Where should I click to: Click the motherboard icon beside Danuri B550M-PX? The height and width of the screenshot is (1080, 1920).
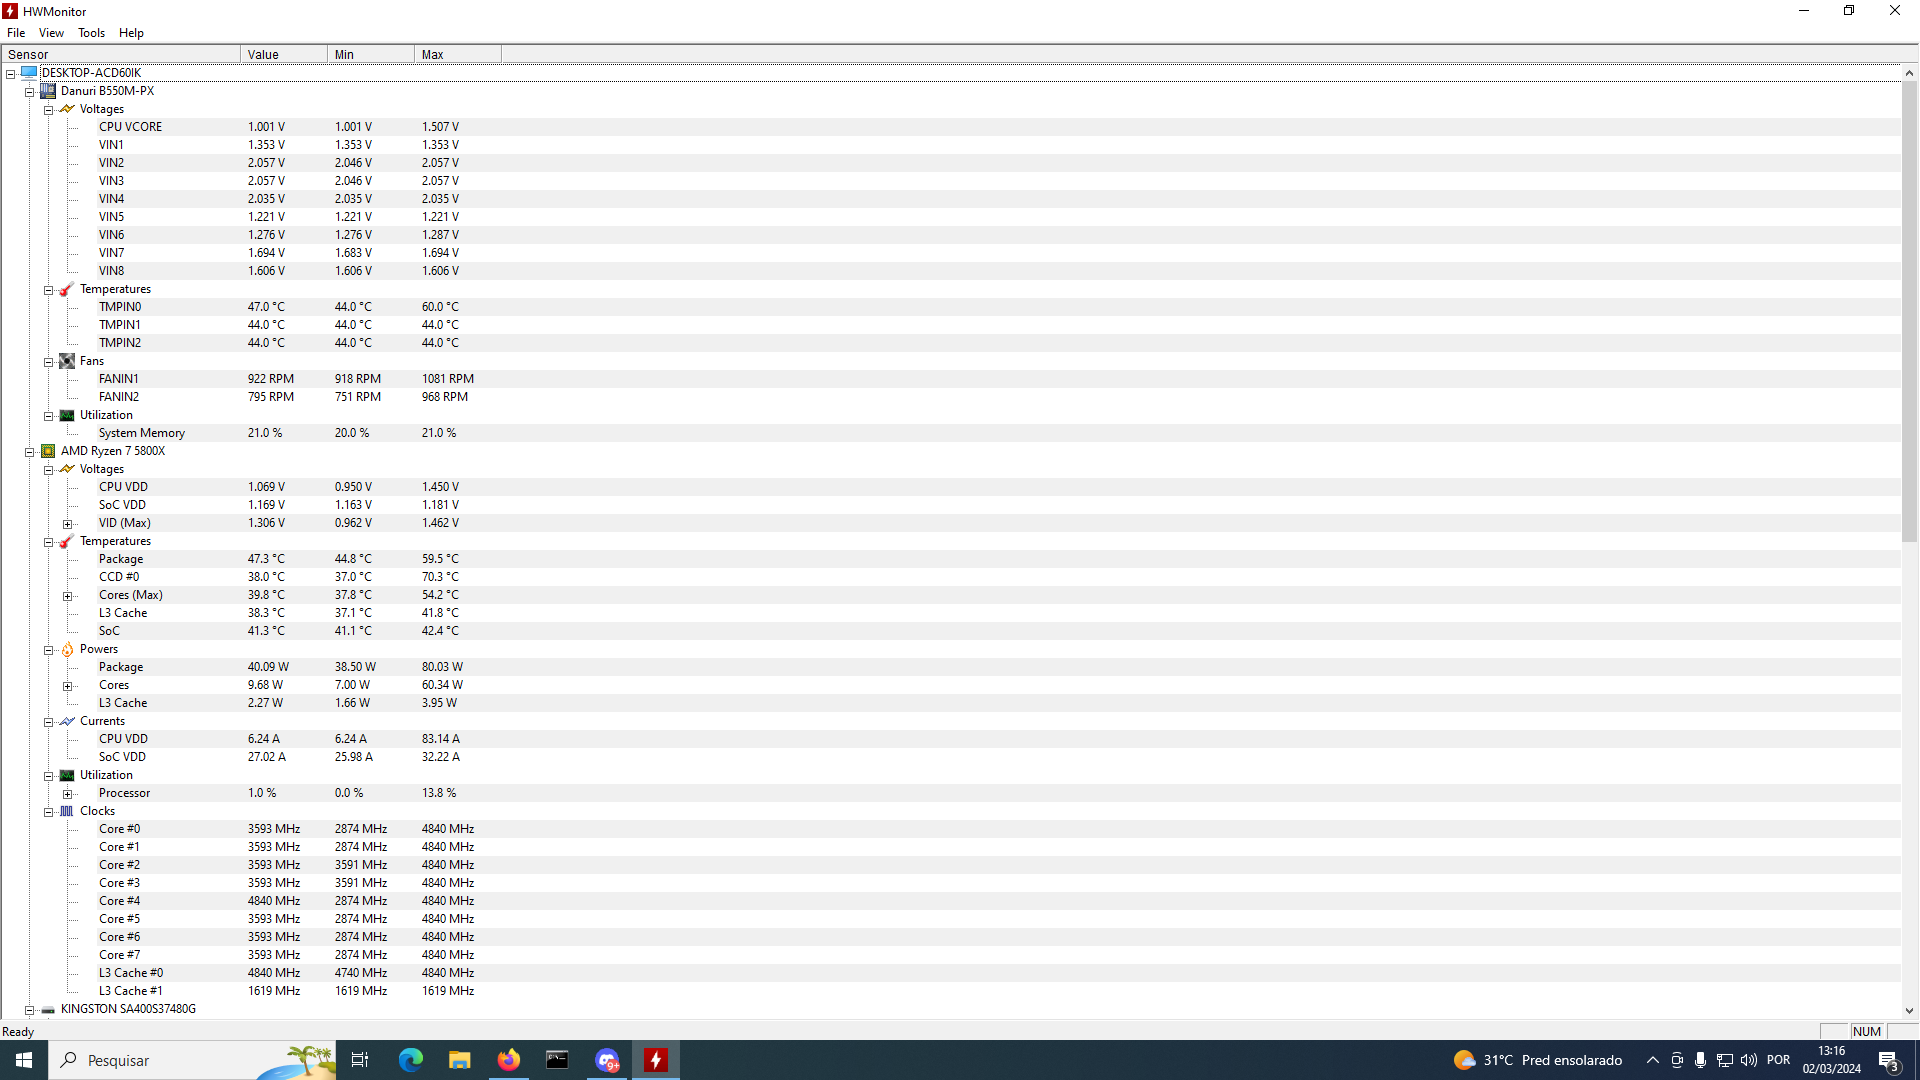coord(48,90)
